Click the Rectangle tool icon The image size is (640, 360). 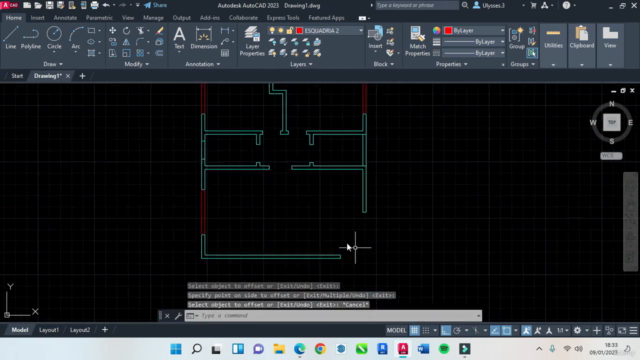point(91,31)
